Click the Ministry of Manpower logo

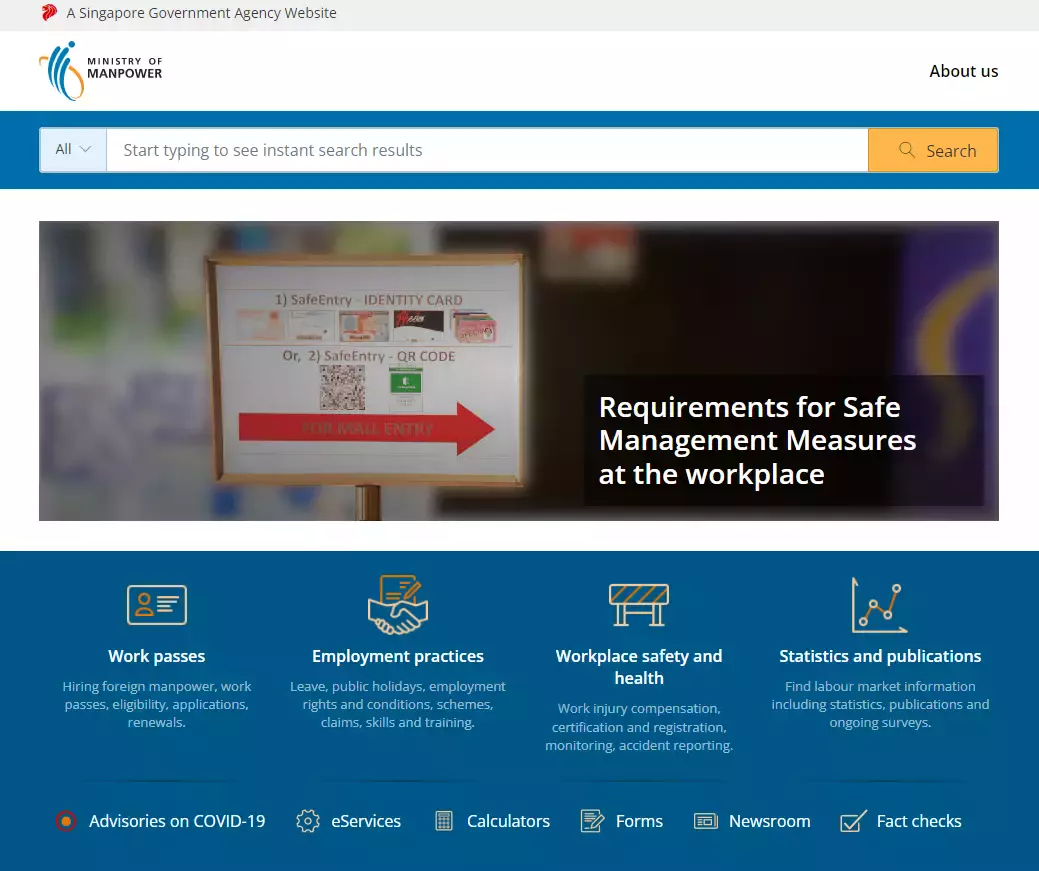tap(100, 71)
